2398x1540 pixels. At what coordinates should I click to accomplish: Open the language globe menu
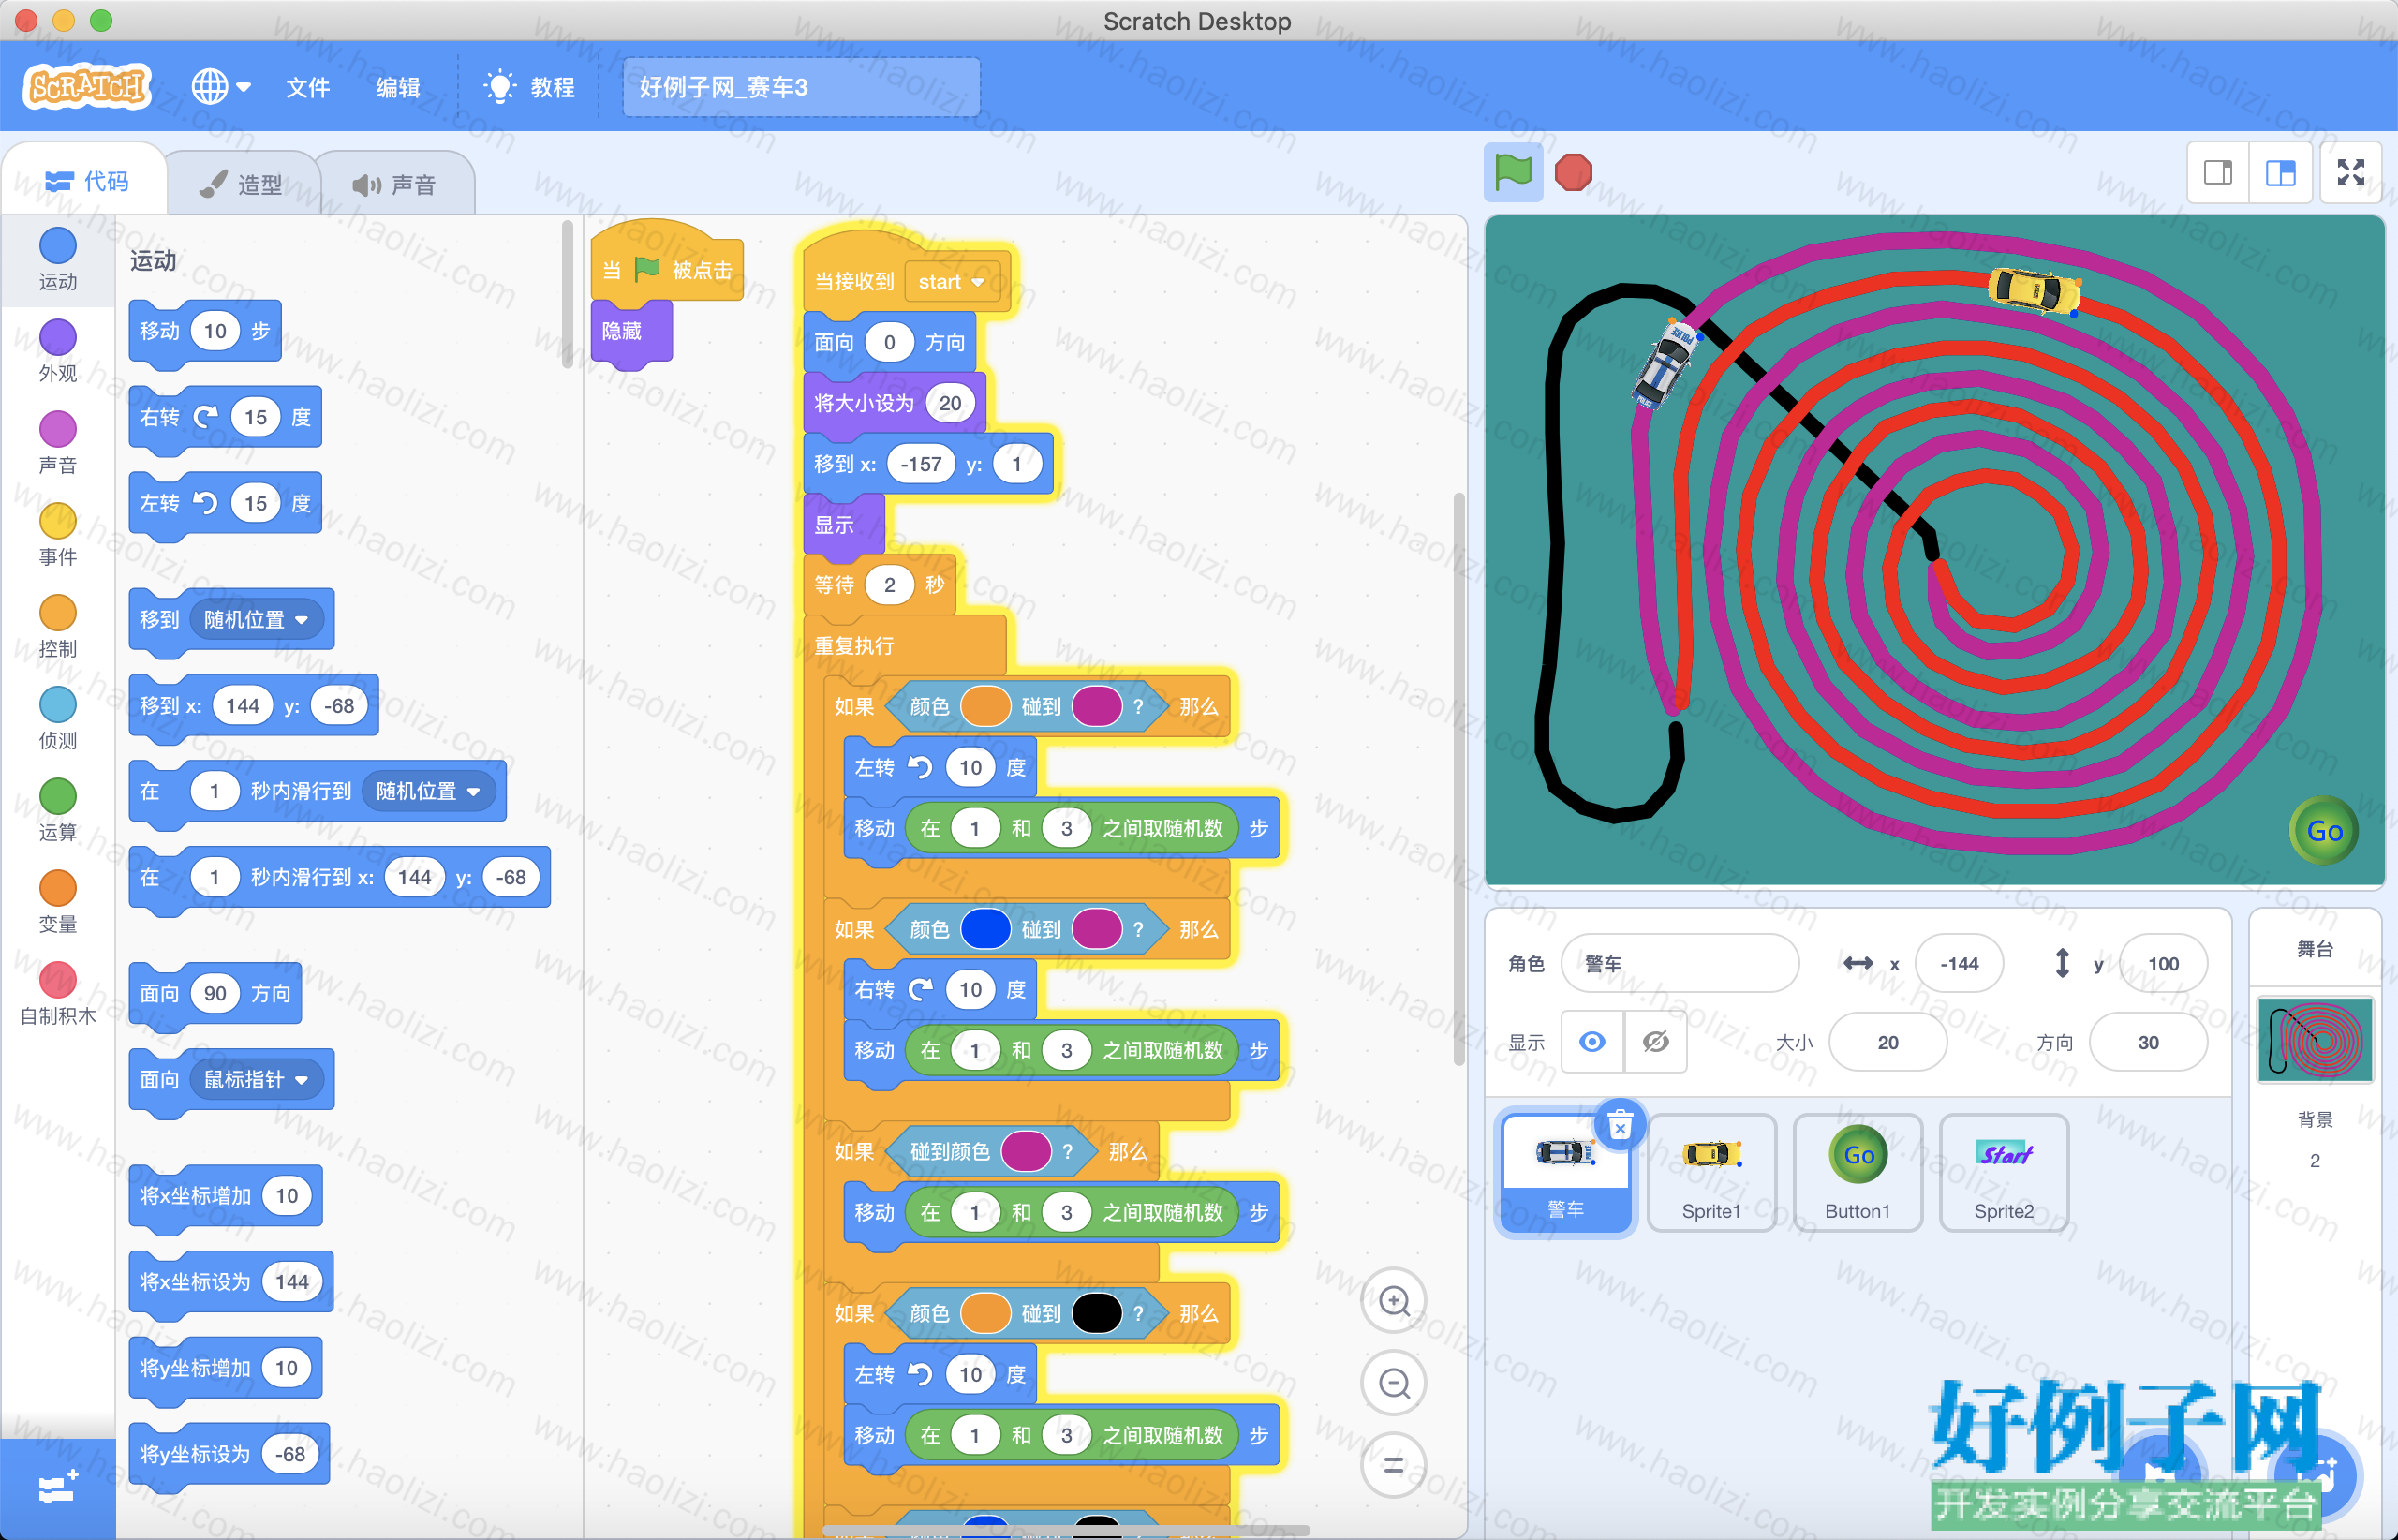[x=221, y=87]
